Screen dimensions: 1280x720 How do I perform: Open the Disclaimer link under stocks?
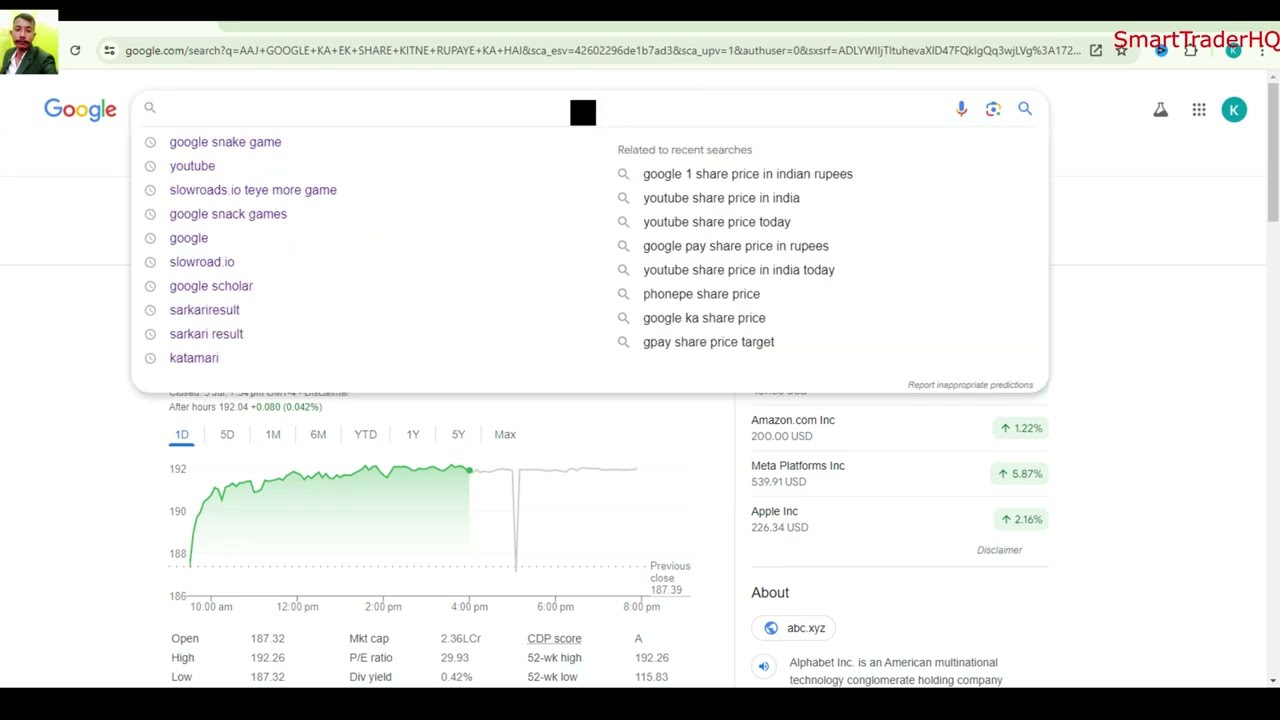coord(999,550)
